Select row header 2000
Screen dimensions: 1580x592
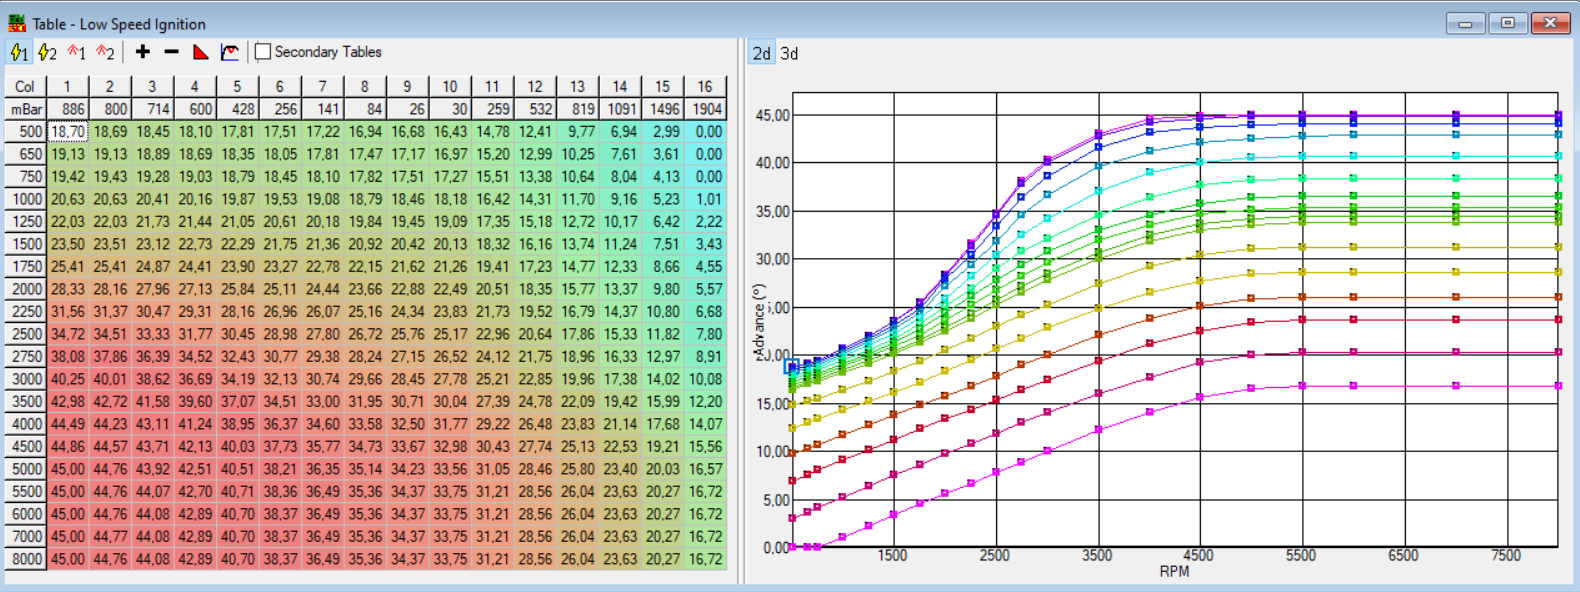[x=25, y=289]
